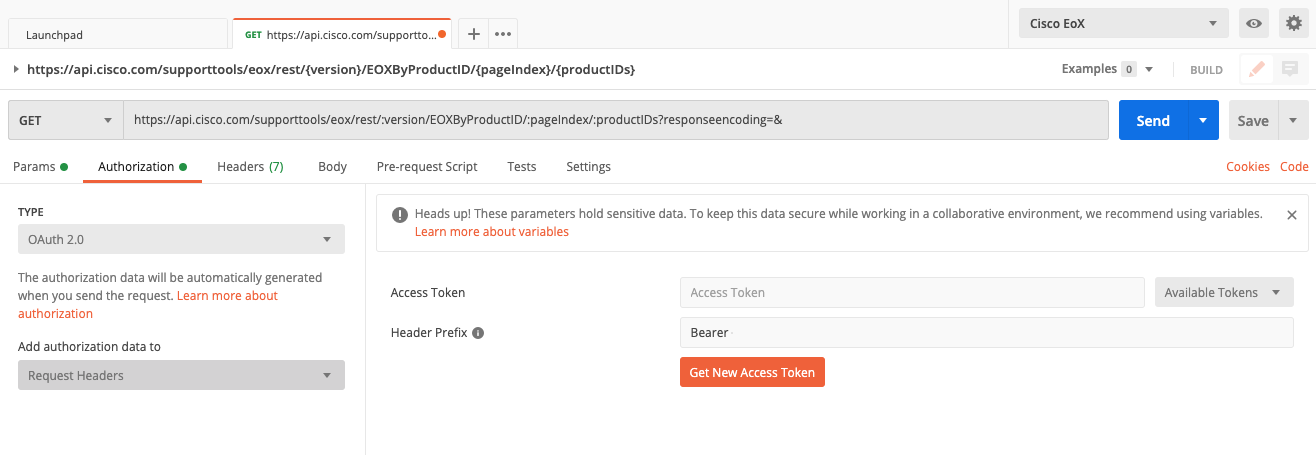
Task: Open the Cookies link
Action: point(1248,167)
